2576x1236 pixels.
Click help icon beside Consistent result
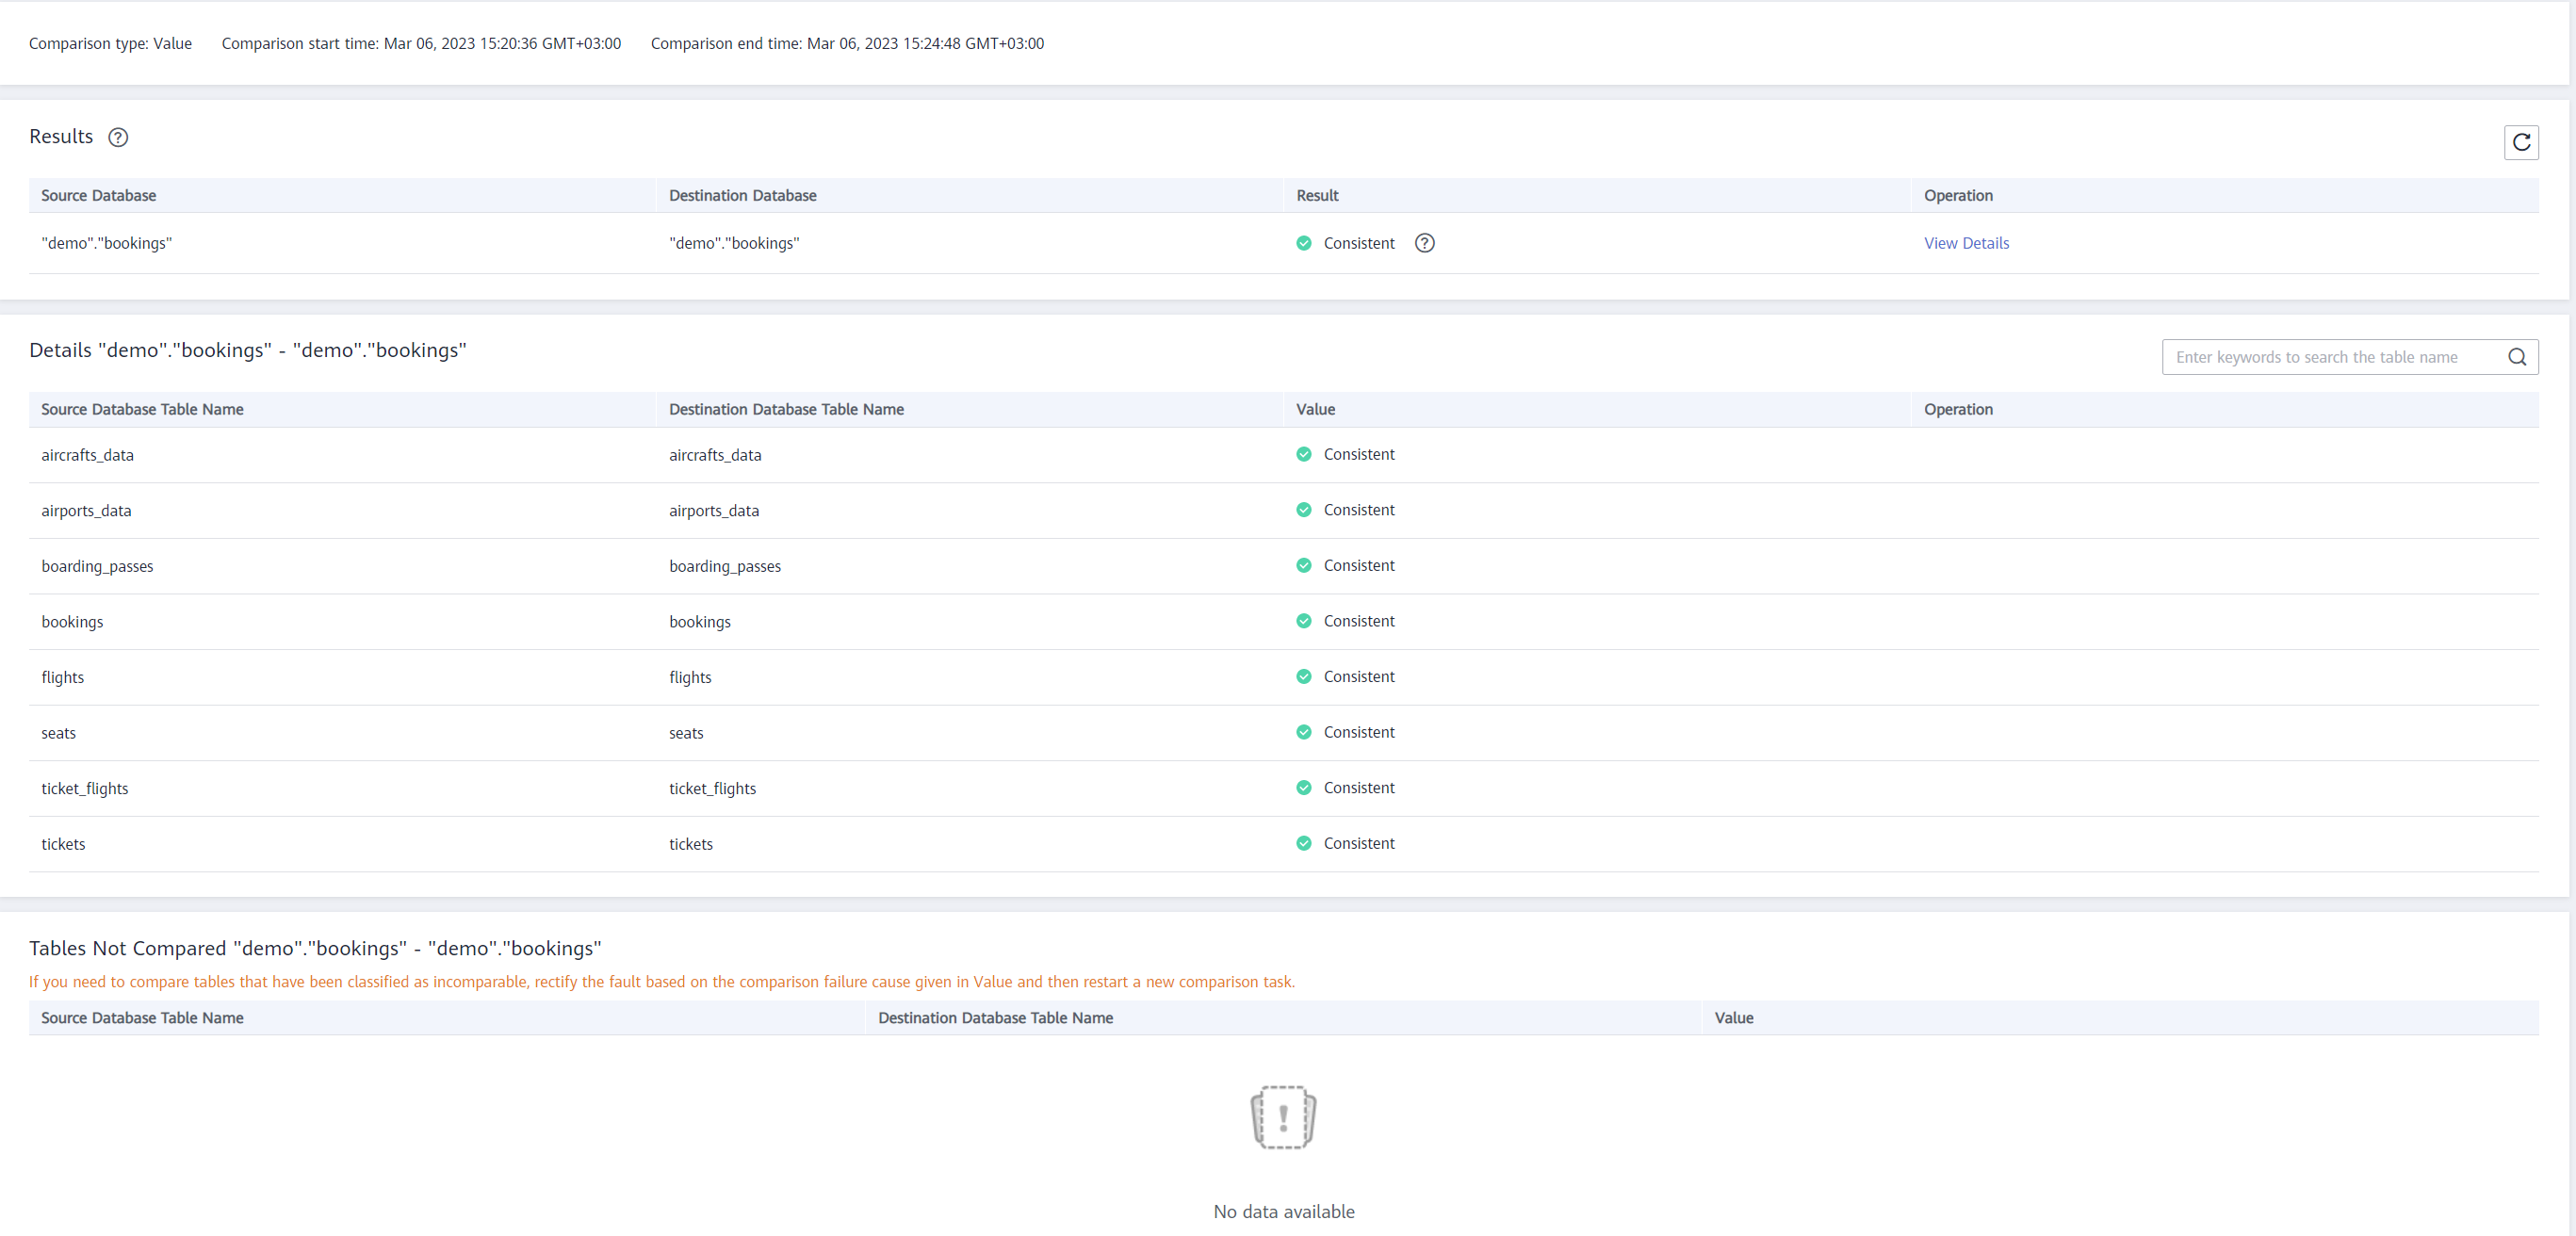(1424, 243)
